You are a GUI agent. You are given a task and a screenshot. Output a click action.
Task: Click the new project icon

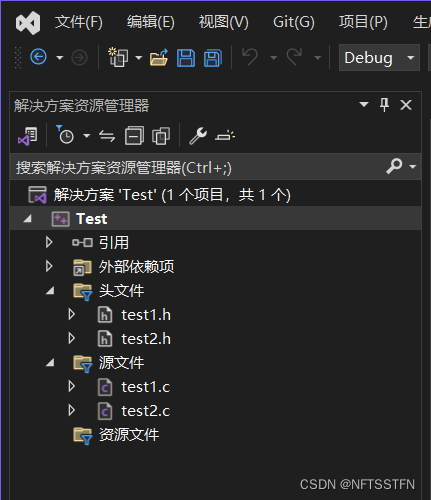point(117,57)
